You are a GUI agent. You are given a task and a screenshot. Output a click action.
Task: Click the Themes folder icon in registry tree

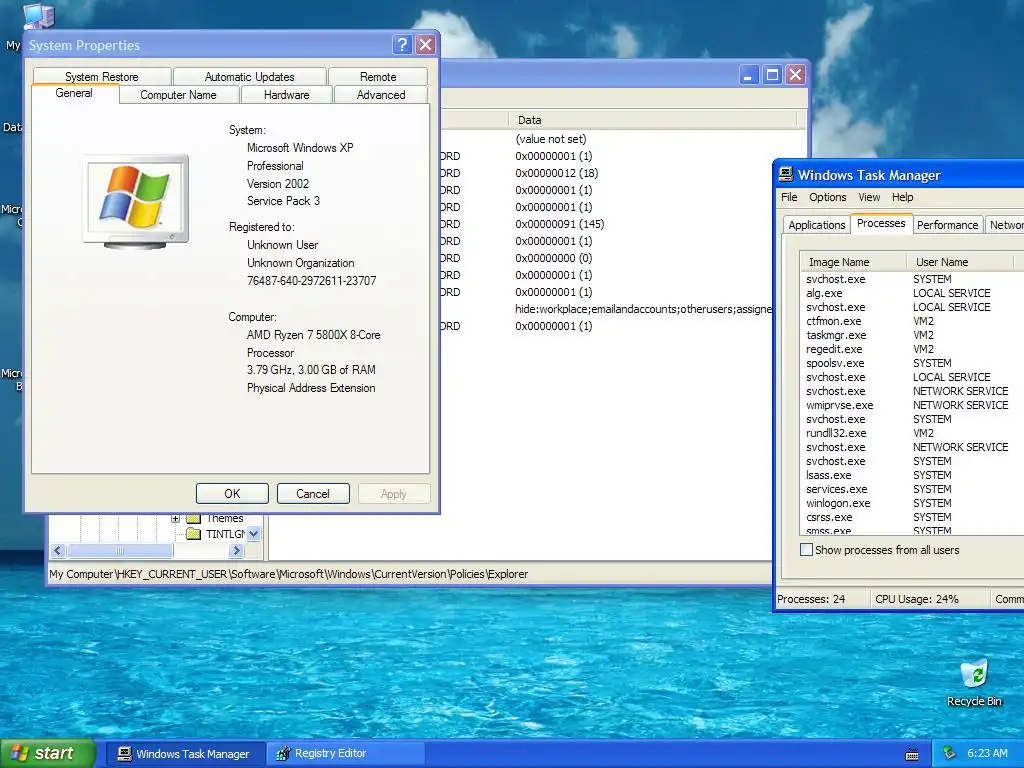point(193,519)
